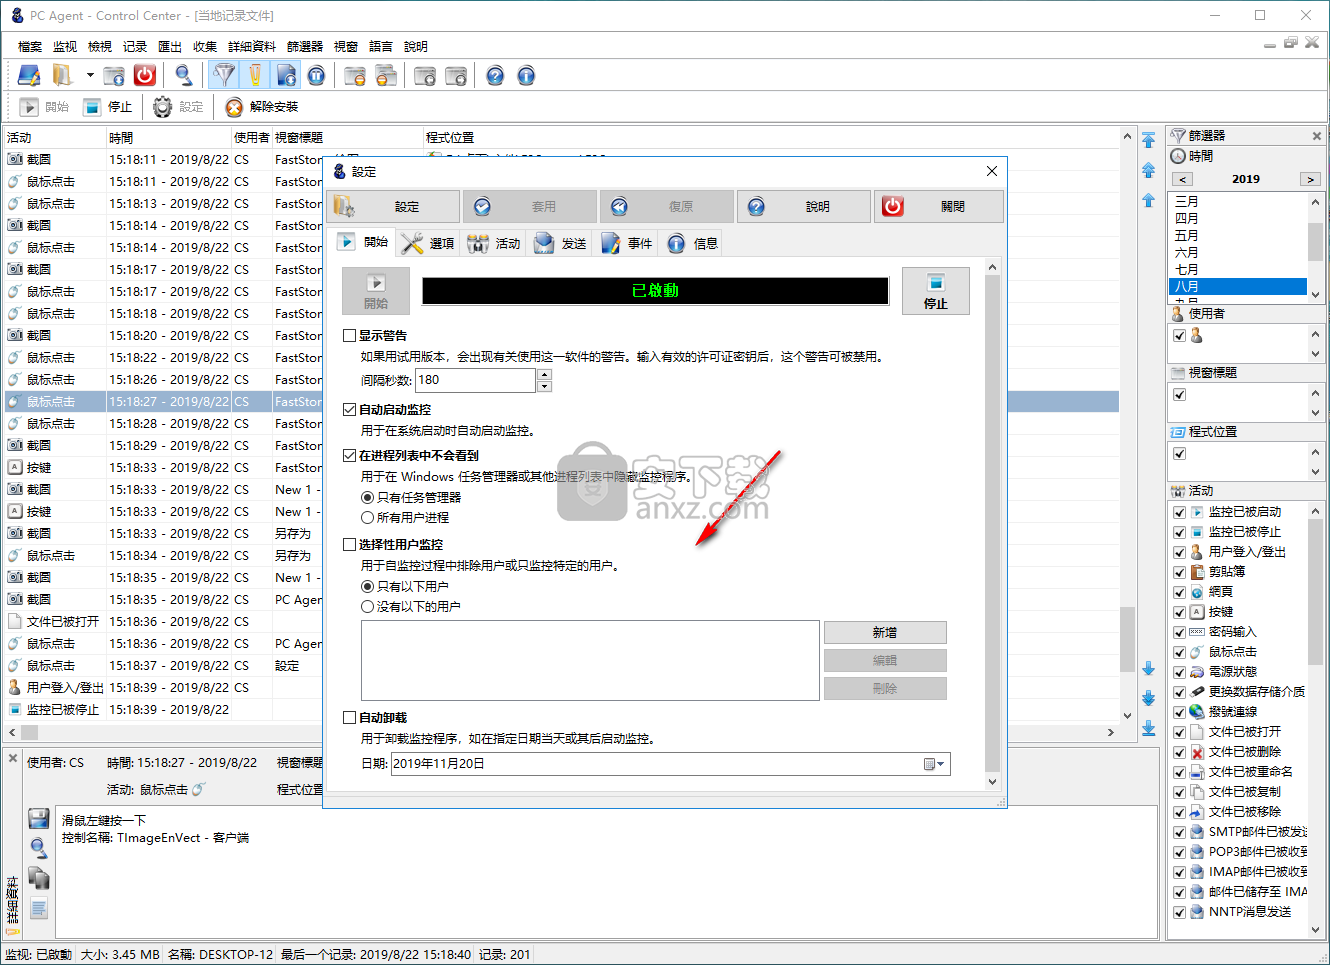The height and width of the screenshot is (965, 1330).
Task: Switch to 活动 tab in settings
Action: tap(494, 243)
